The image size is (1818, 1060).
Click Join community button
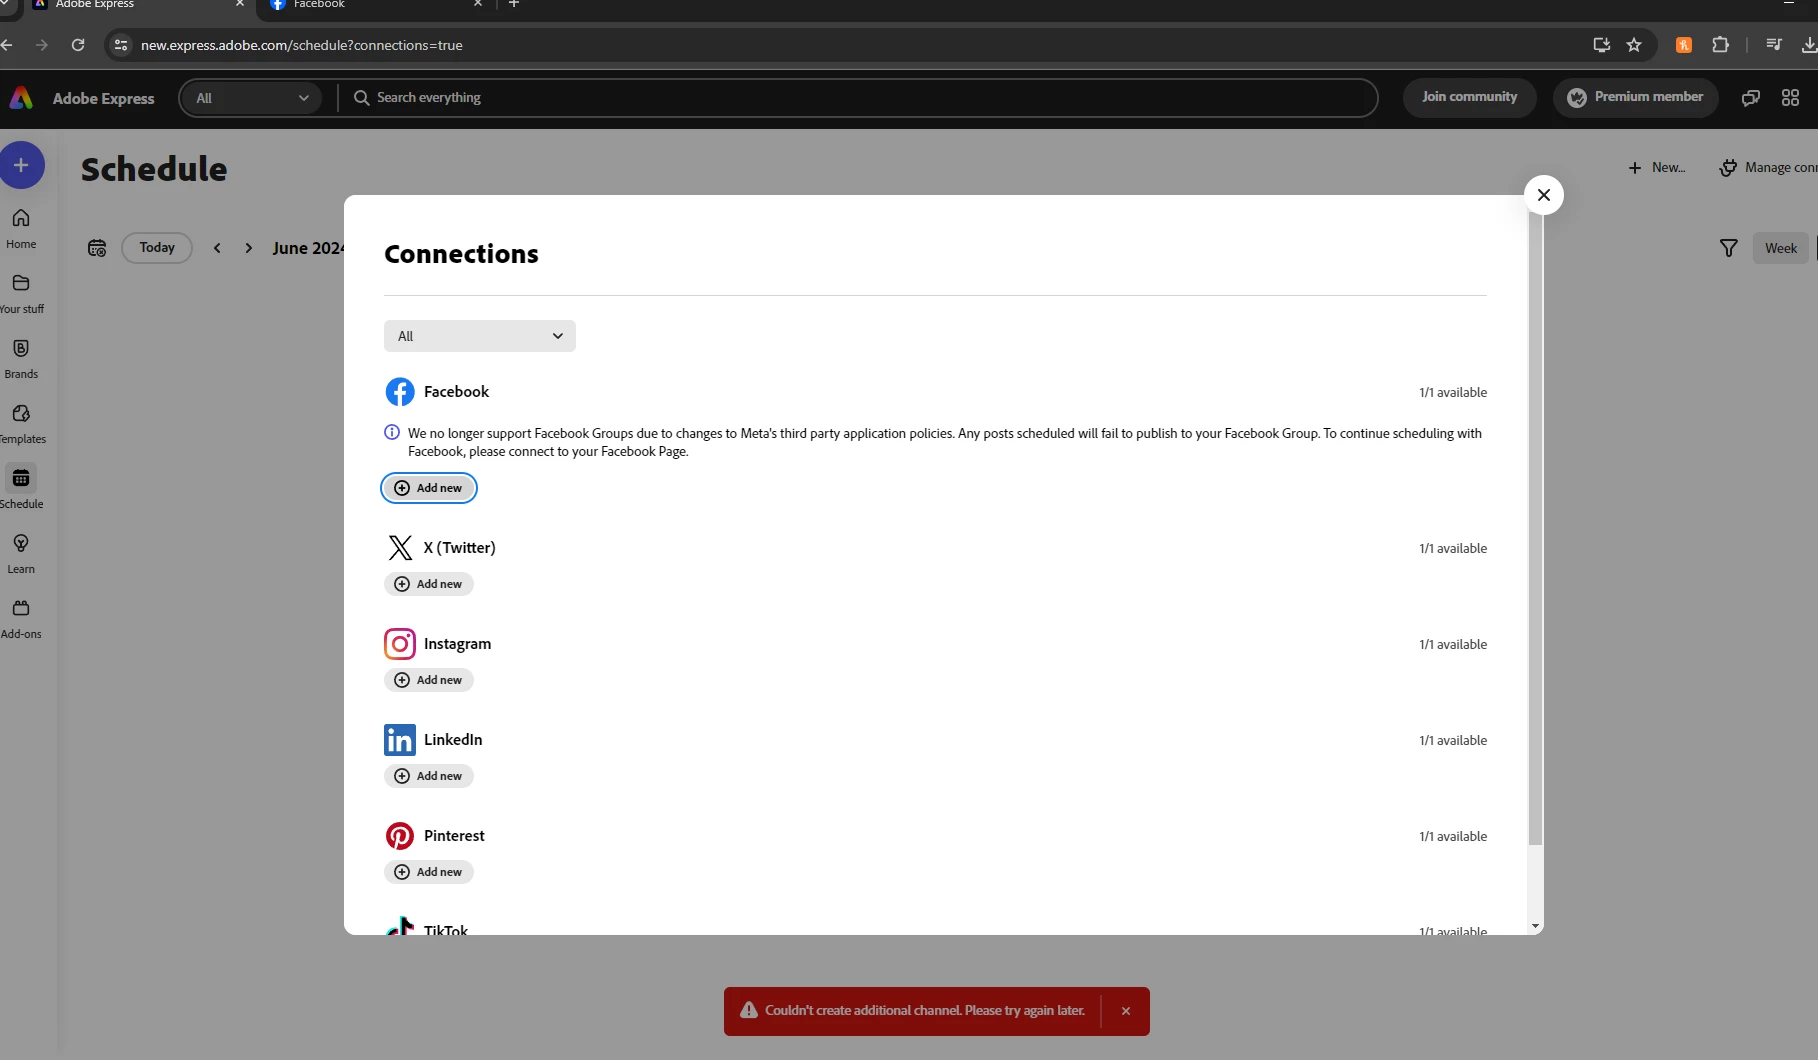[x=1470, y=98]
